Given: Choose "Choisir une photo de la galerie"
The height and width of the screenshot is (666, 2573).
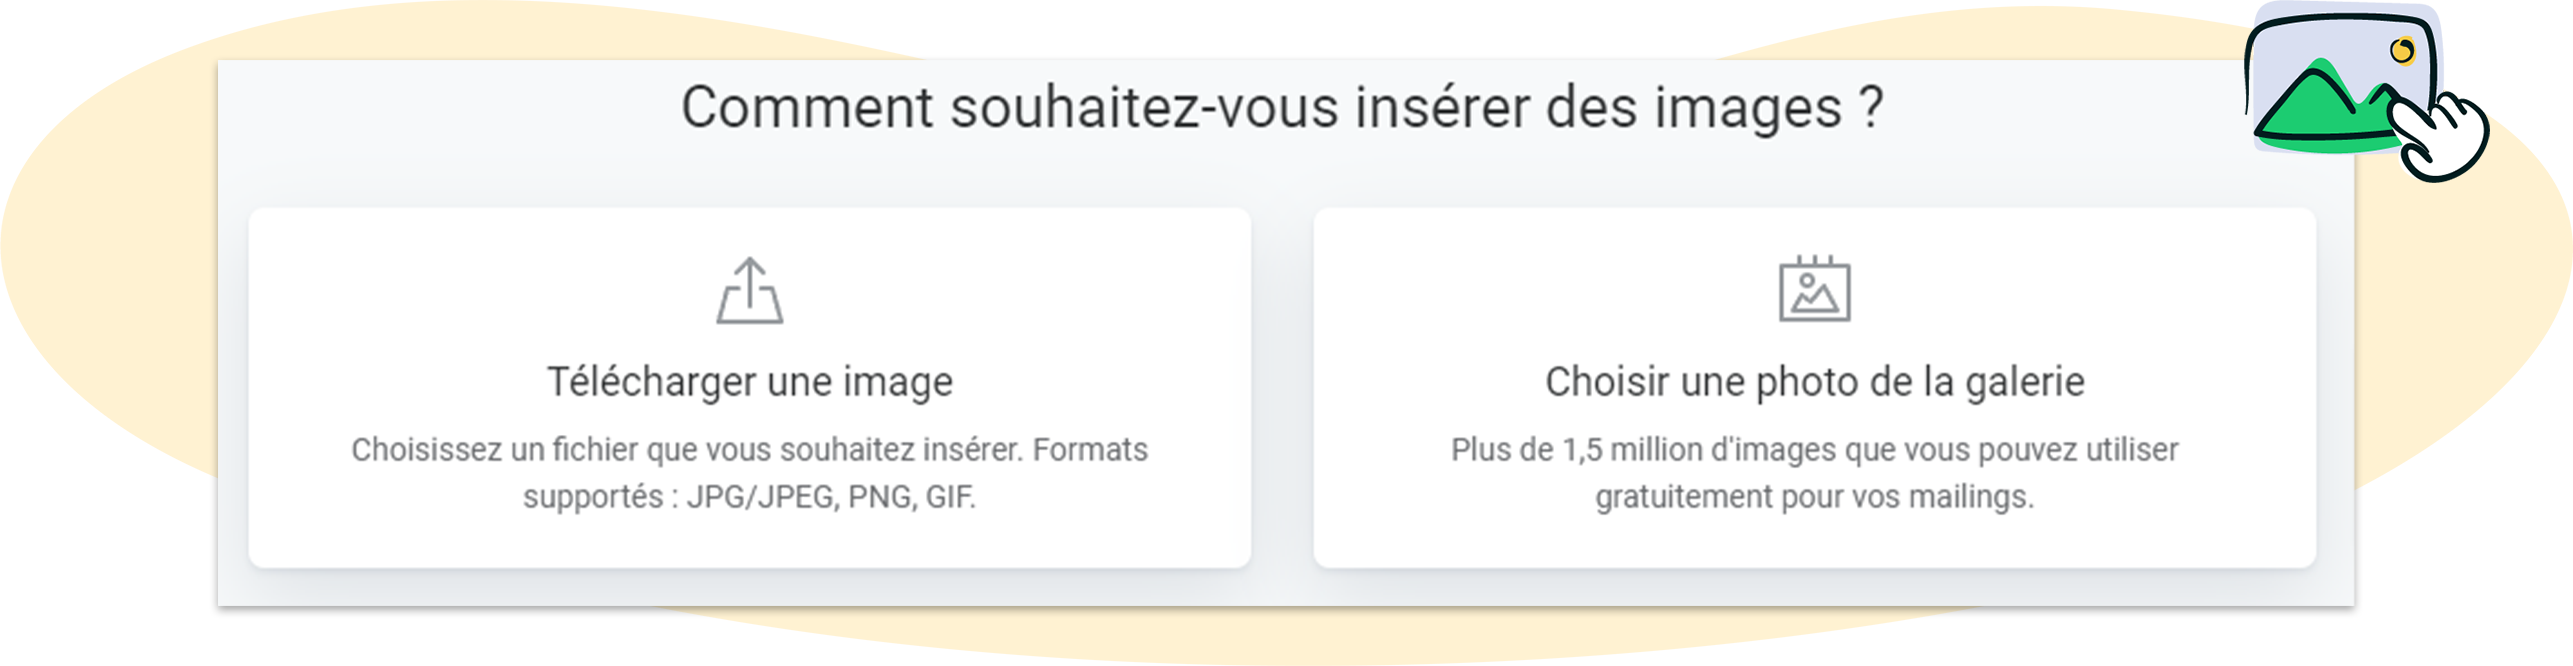Looking at the screenshot, I should point(1814,382).
